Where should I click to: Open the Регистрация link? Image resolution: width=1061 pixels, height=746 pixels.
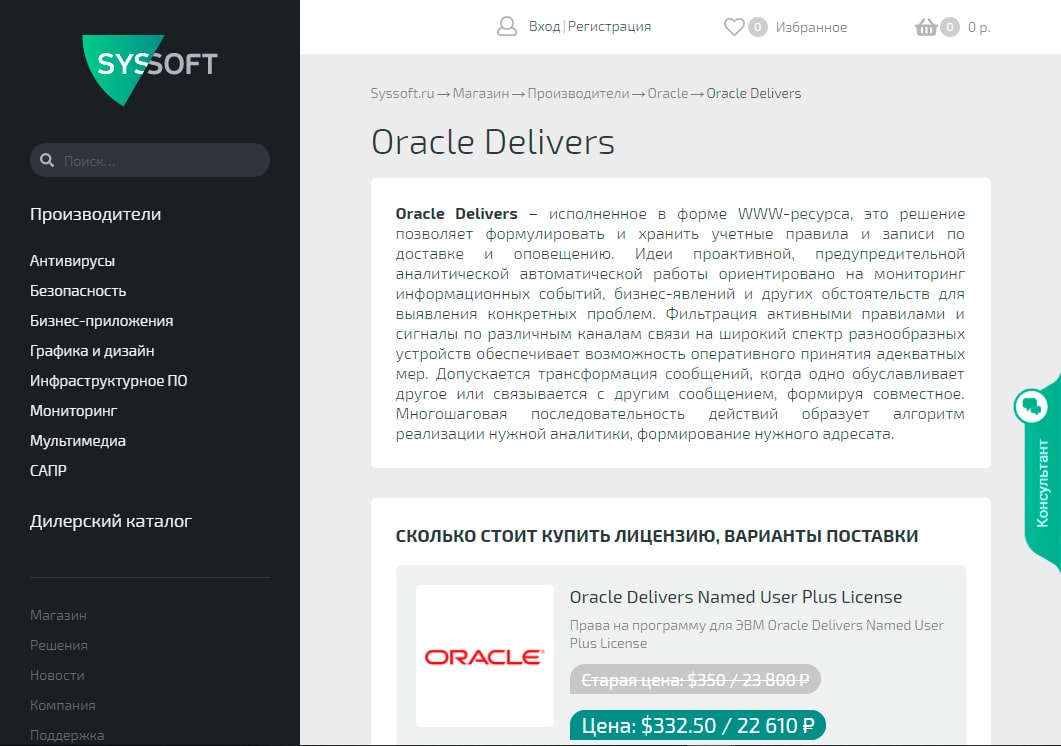click(609, 26)
